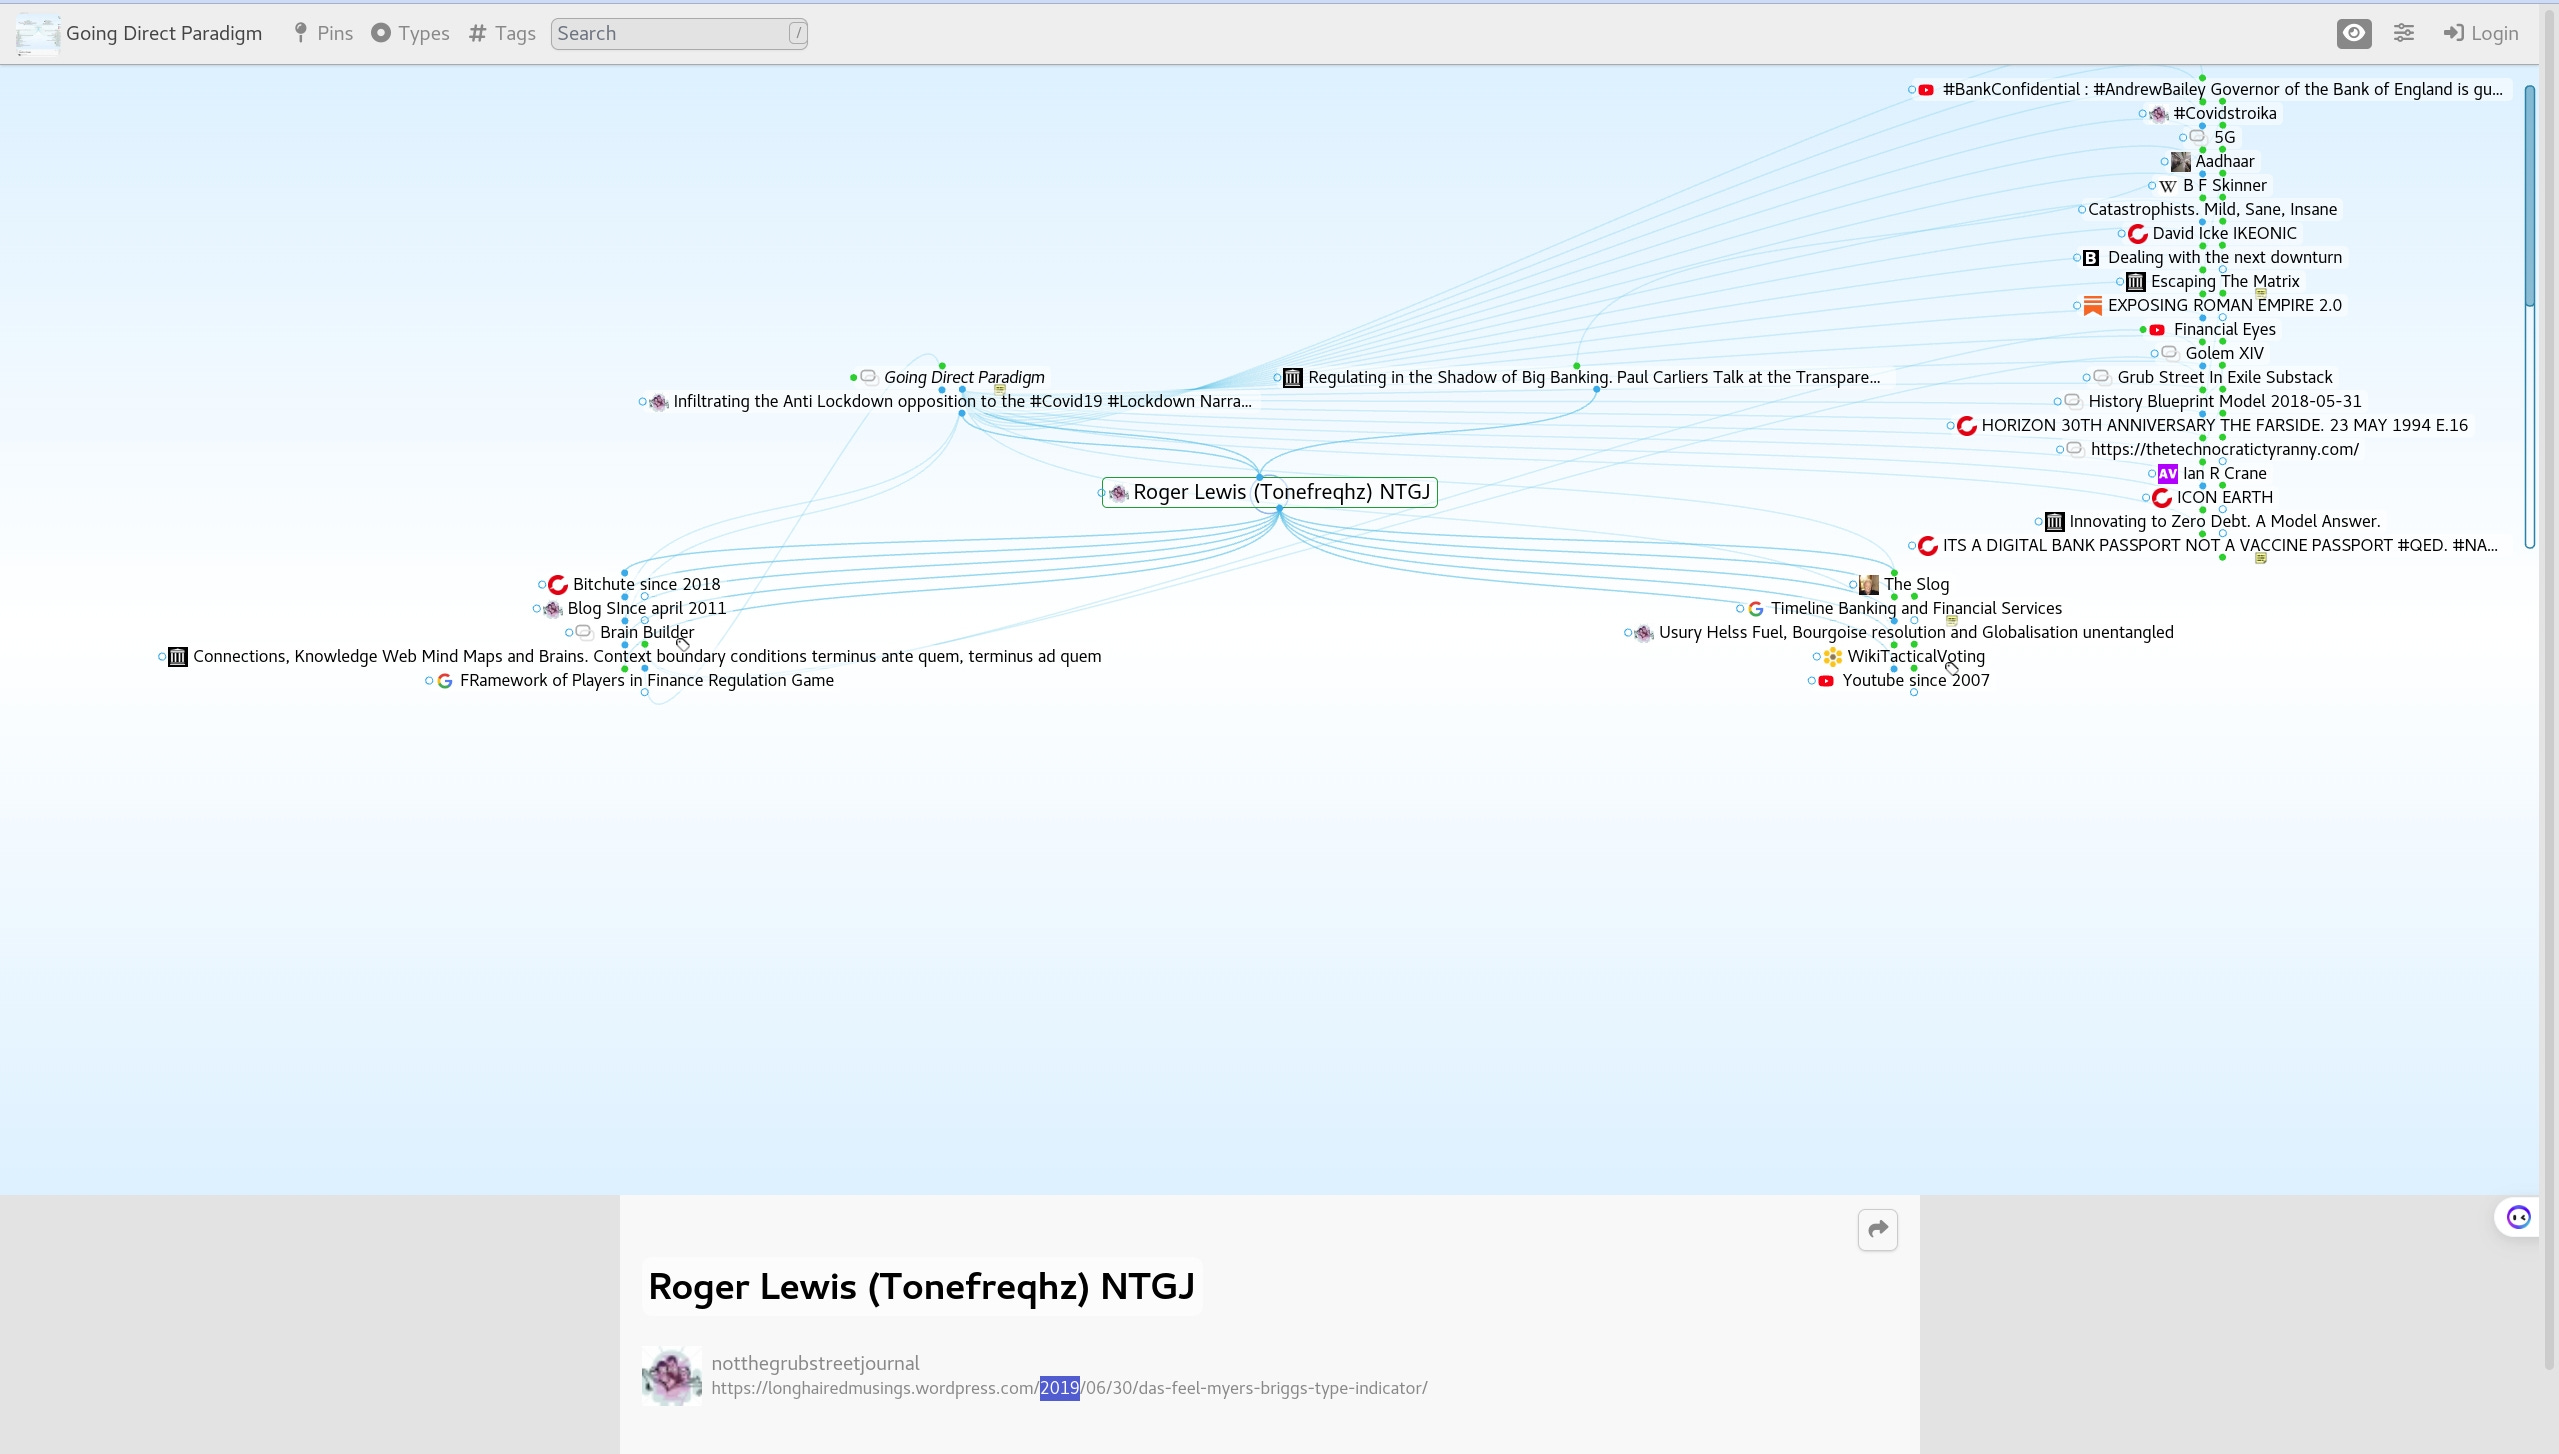Click the Bitchute since 2018 red icon
Viewport: 2559px width, 1454px height.
558,585
